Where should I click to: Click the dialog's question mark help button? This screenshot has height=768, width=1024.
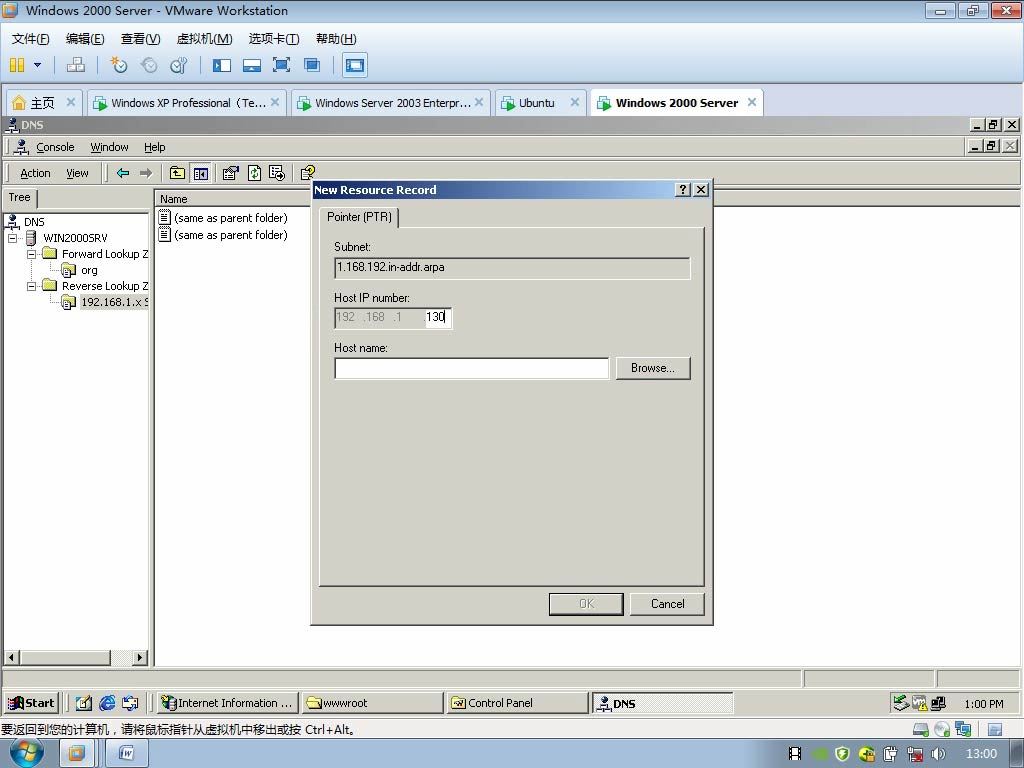[x=682, y=189]
